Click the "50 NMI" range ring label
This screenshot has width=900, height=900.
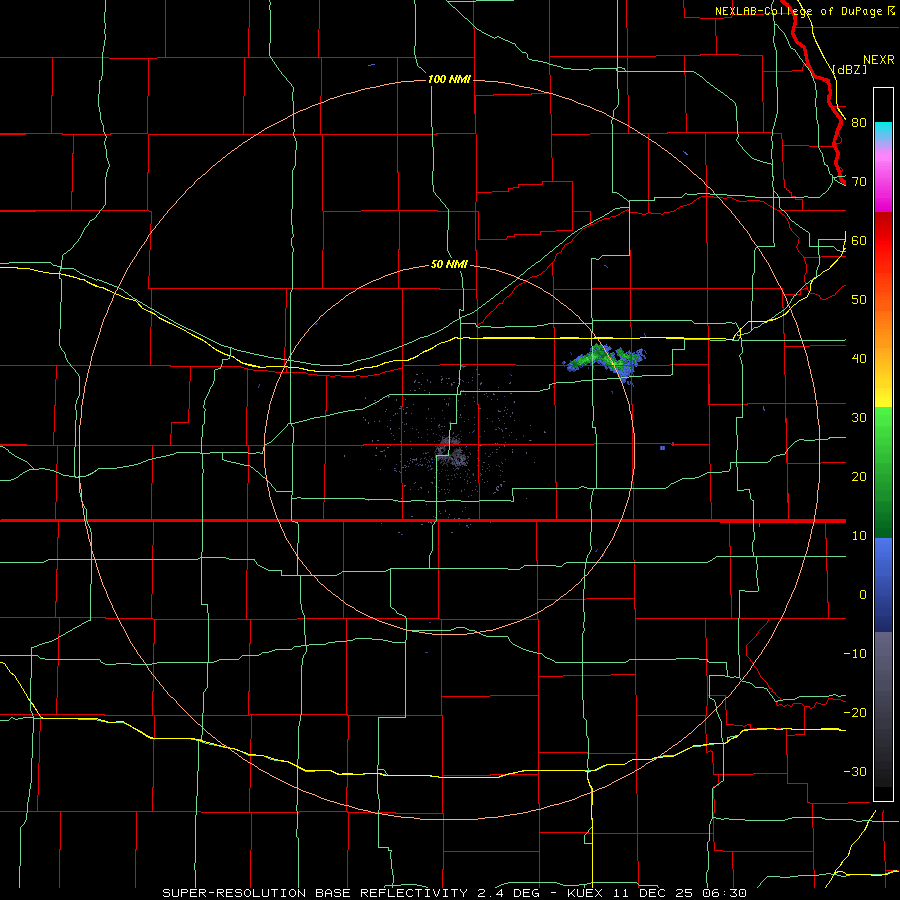(x=449, y=265)
